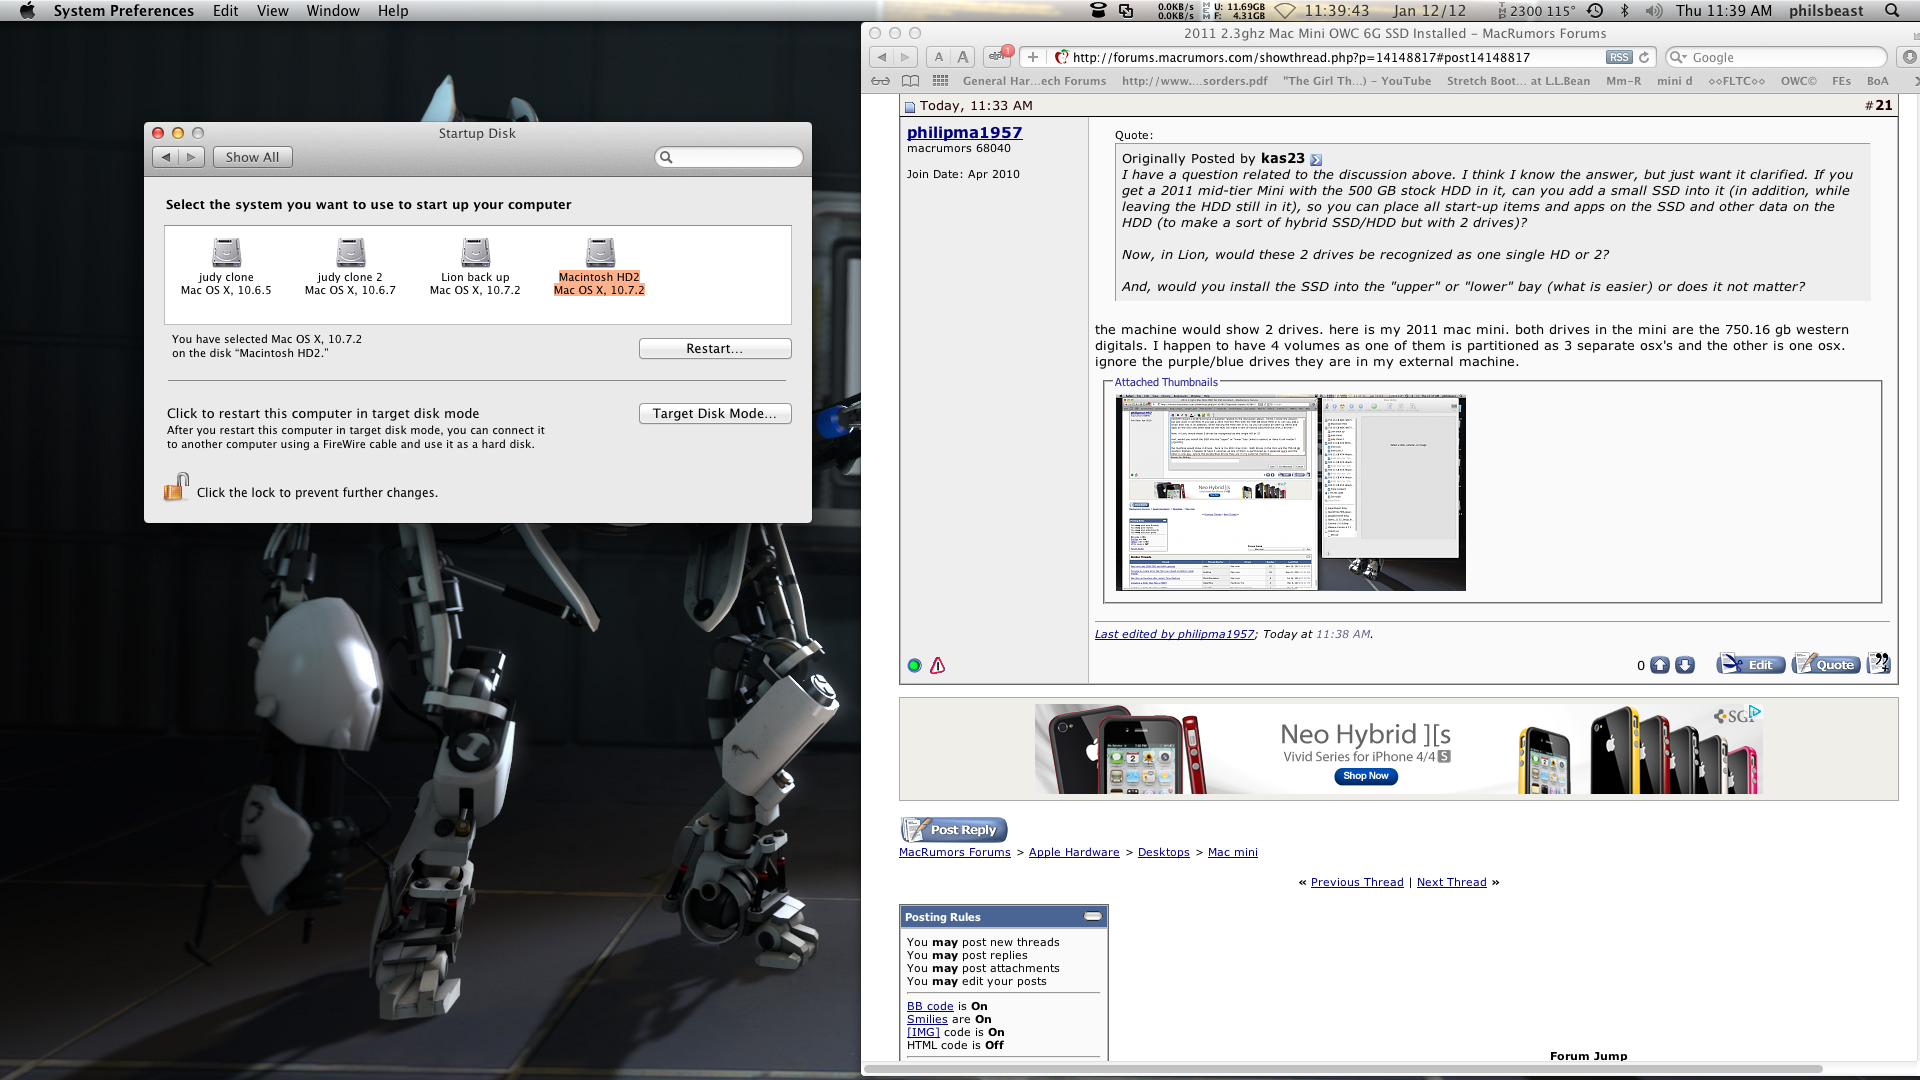The image size is (1920, 1080).
Task: Collapse the Posting Rules box
Action: pos(1093,916)
